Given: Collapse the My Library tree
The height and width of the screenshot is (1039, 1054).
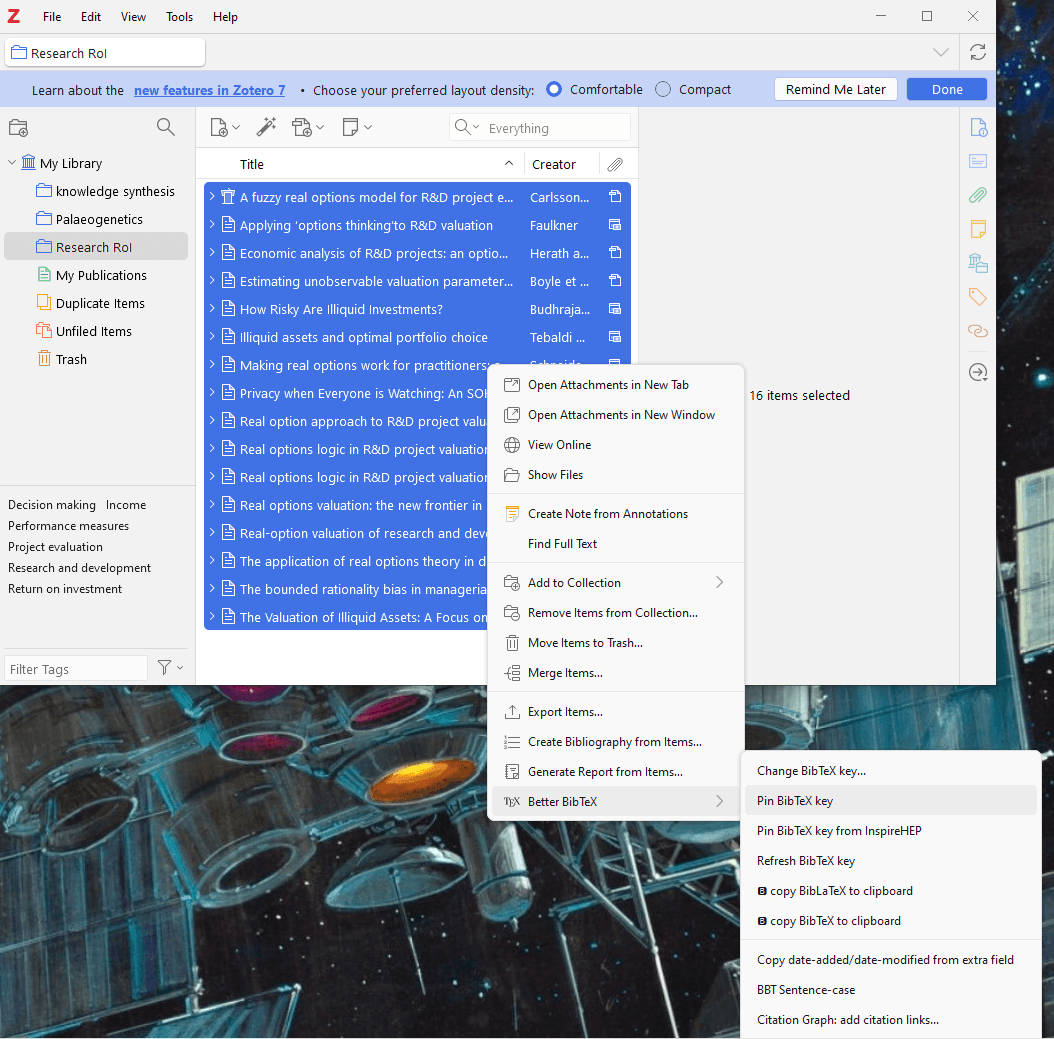Looking at the screenshot, I should (12, 163).
